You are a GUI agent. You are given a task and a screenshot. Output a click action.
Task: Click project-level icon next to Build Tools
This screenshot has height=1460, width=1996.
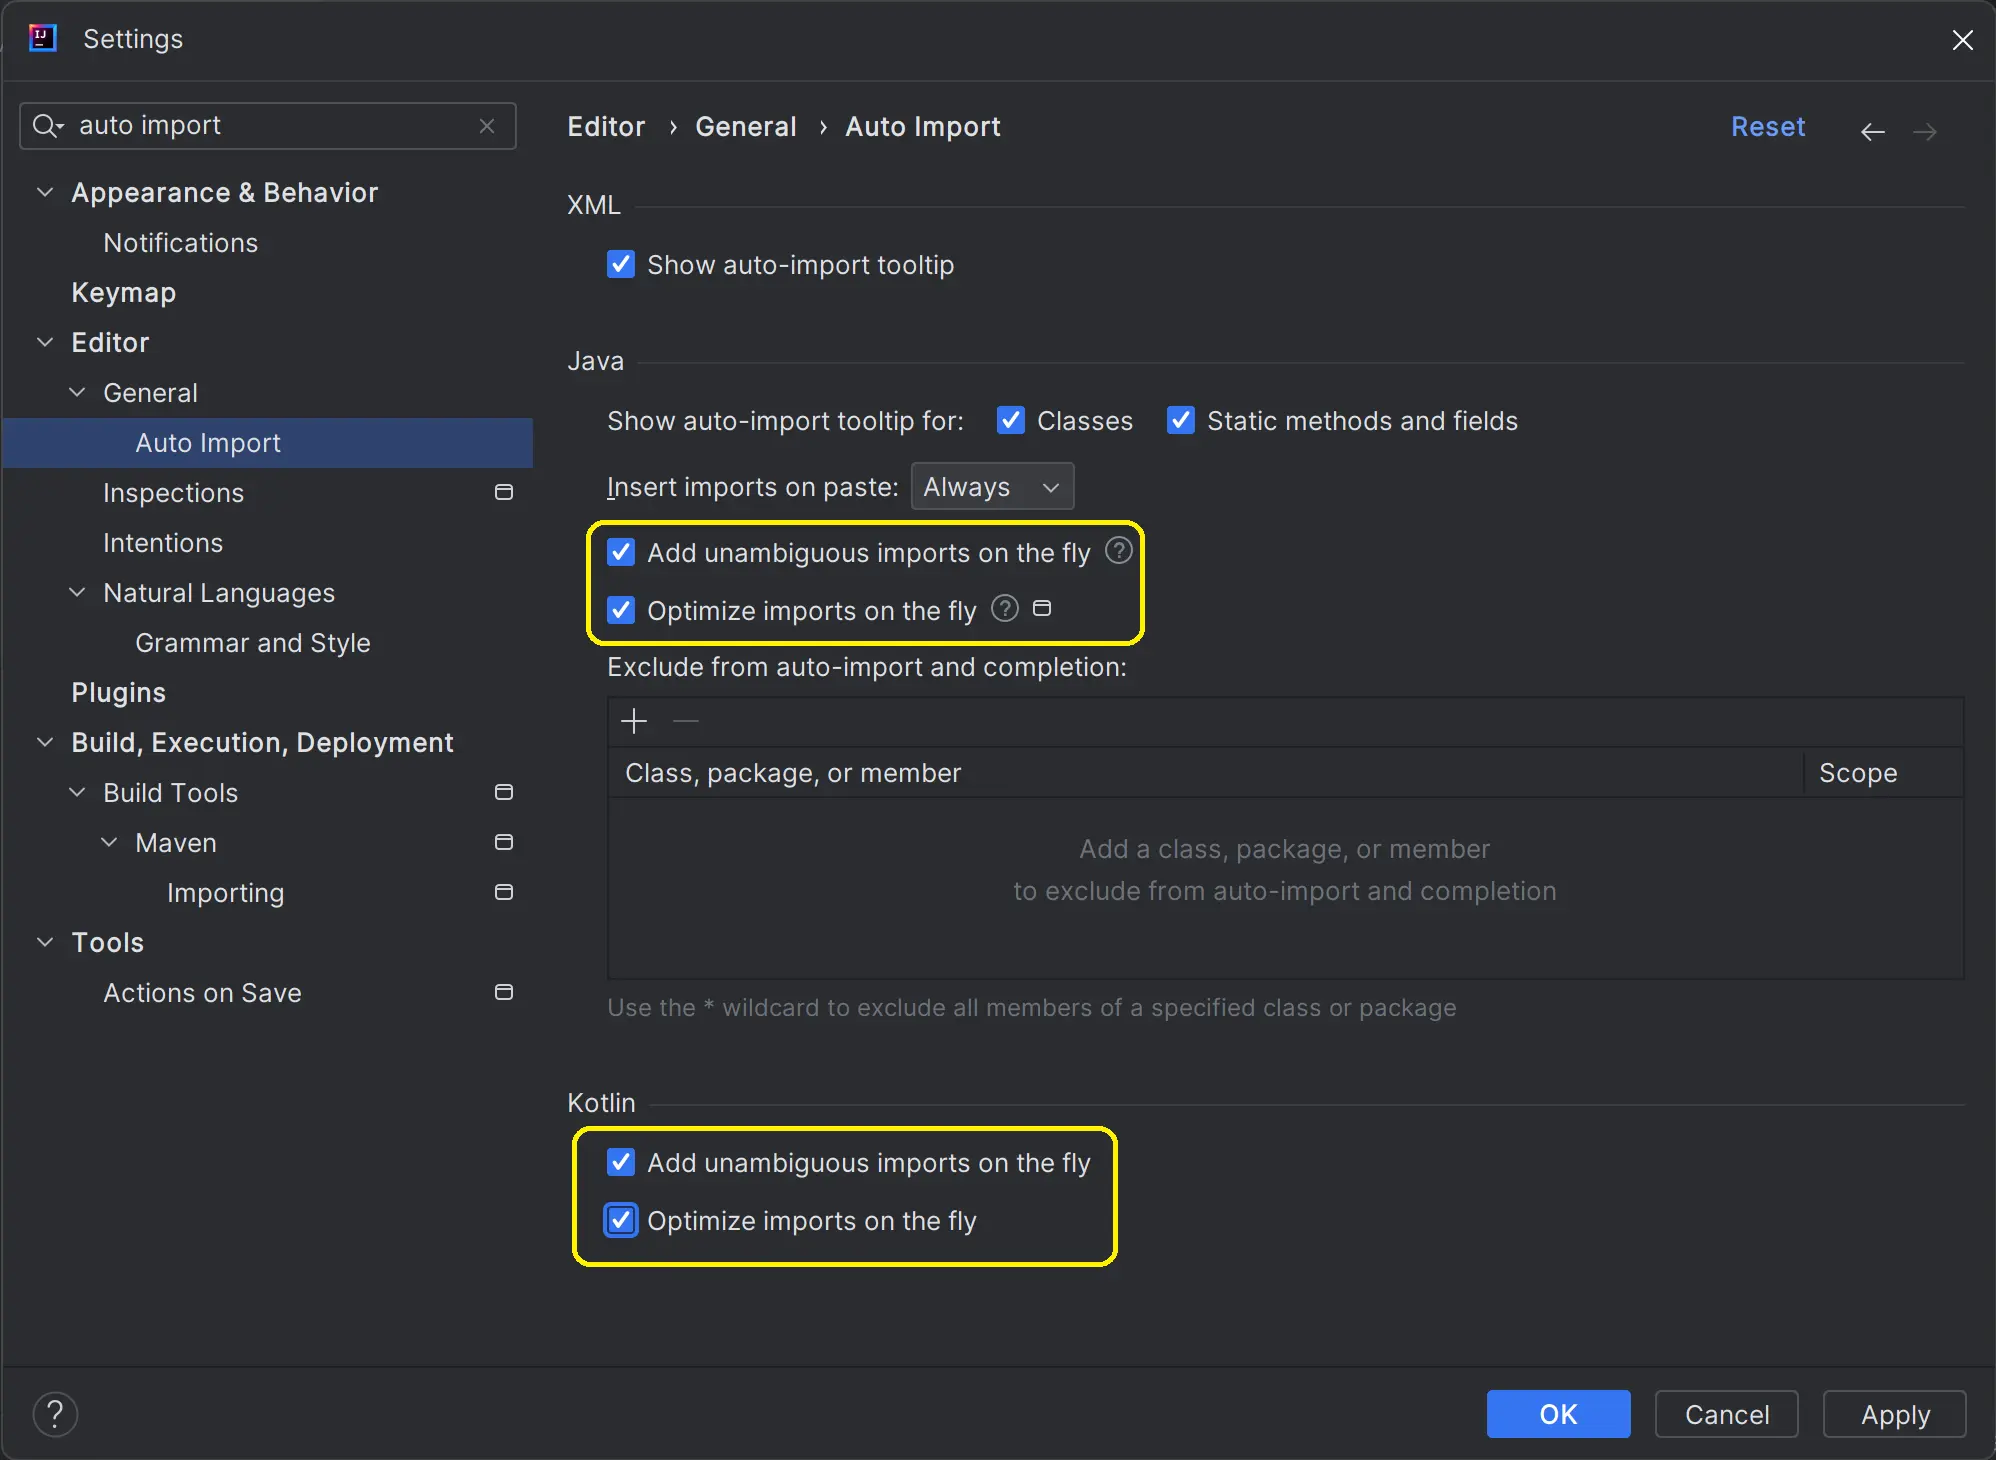coord(504,792)
